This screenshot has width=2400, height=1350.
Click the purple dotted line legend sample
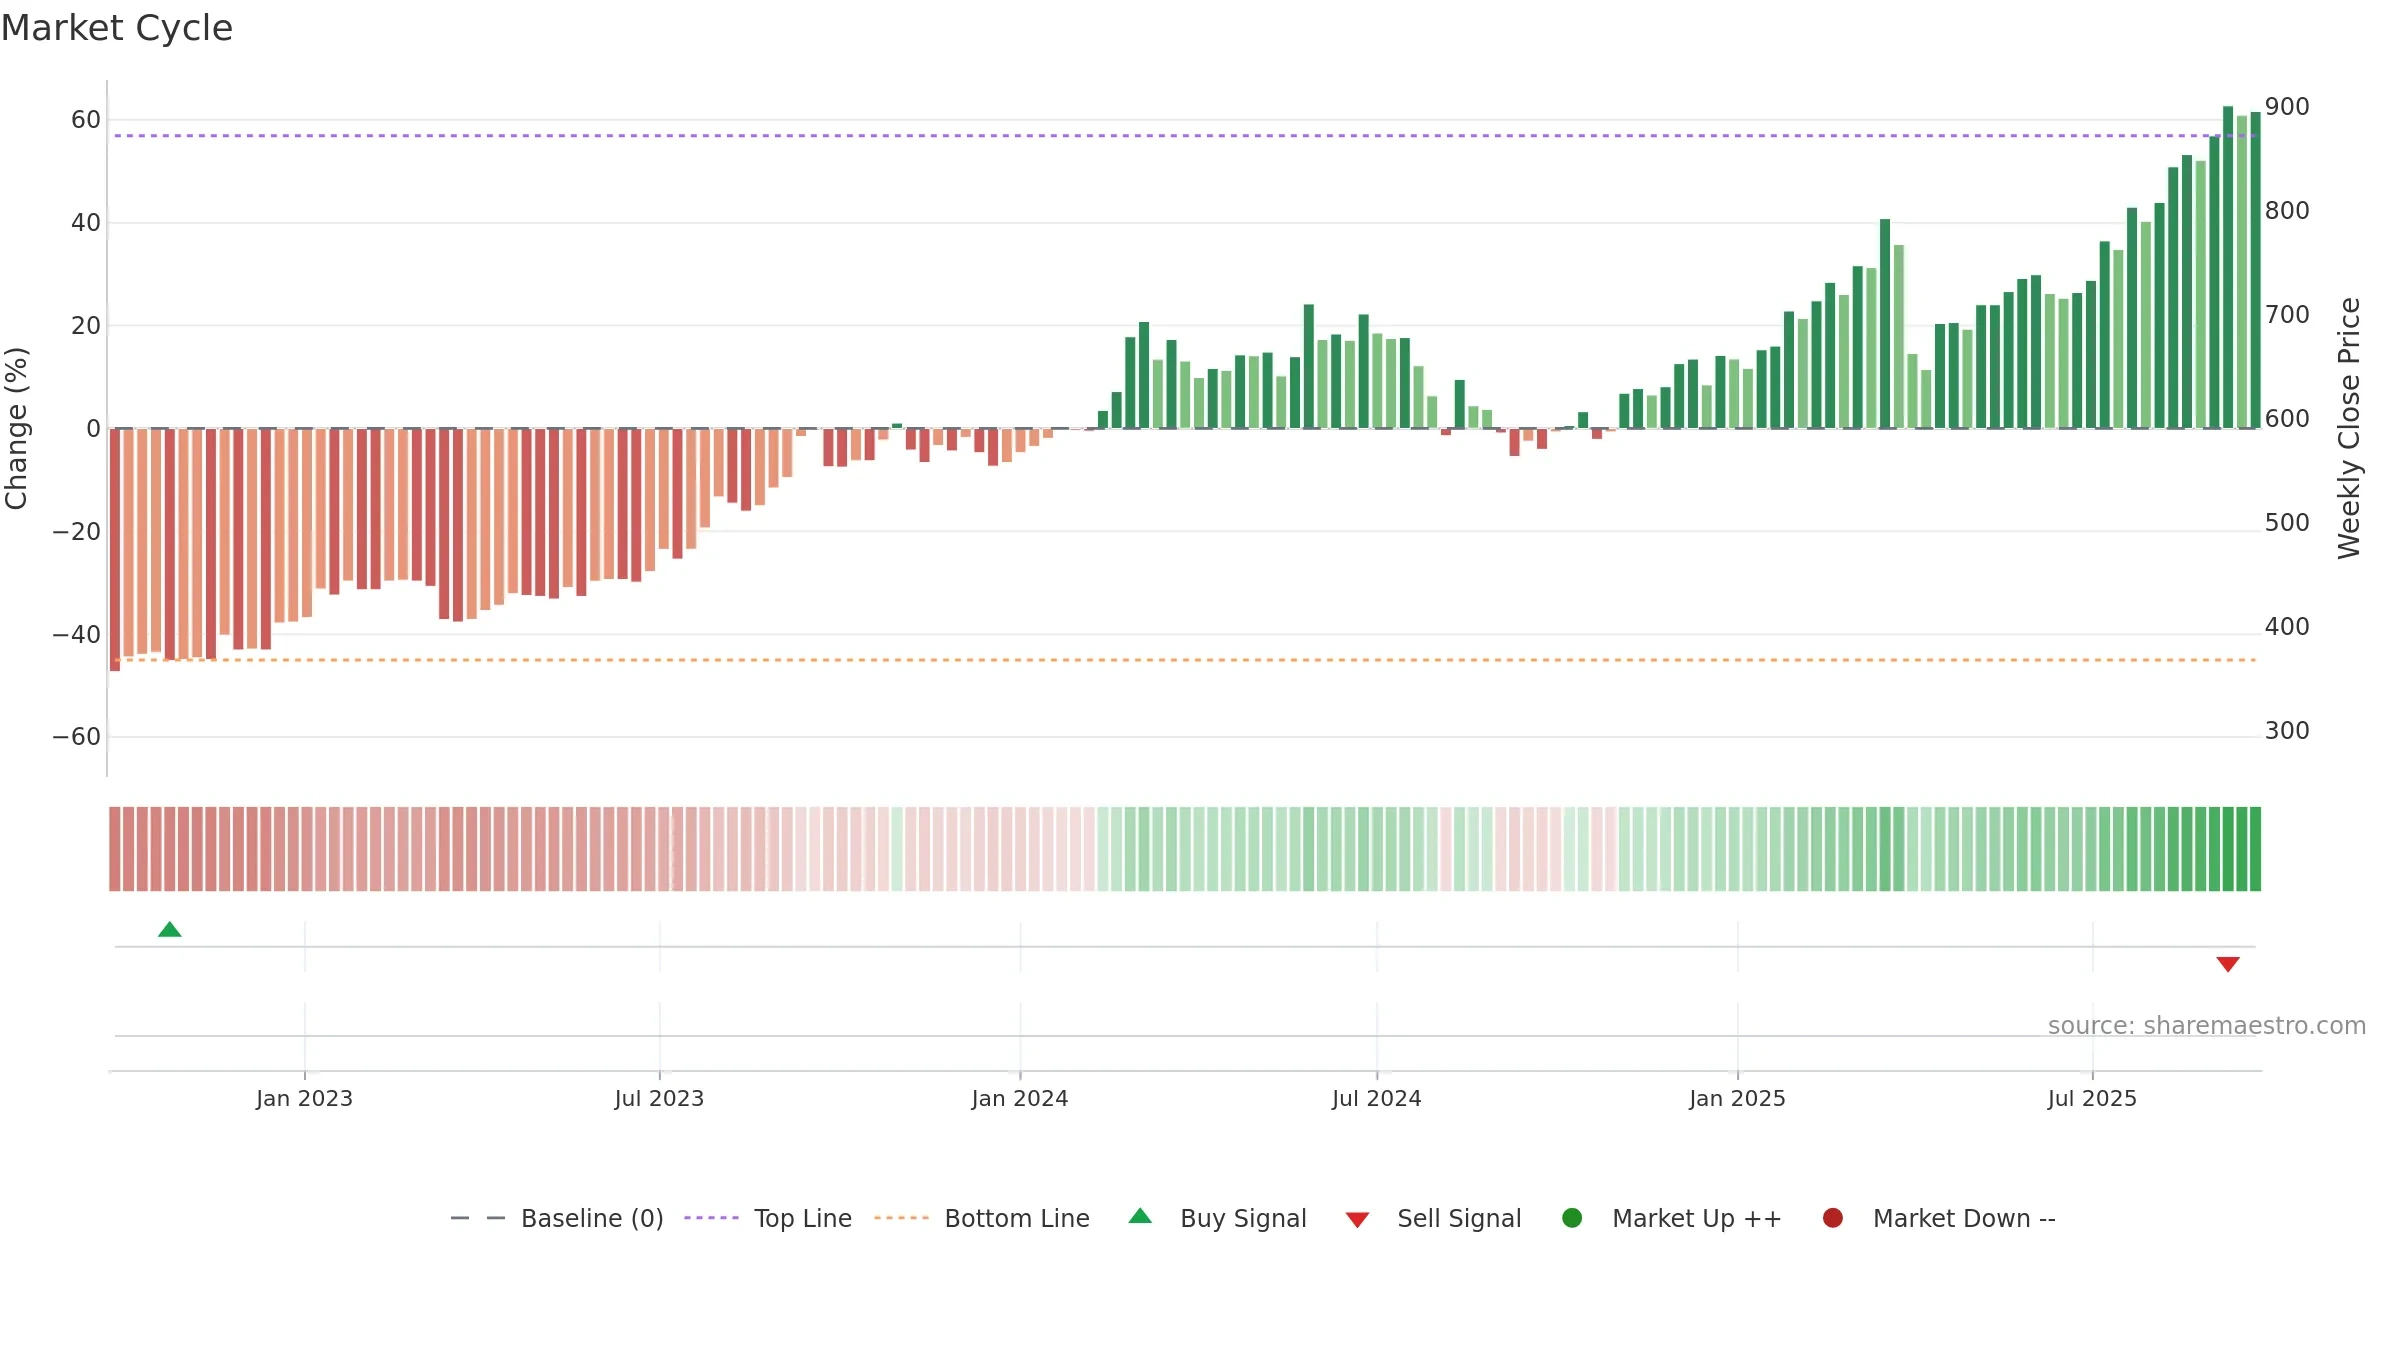(711, 1218)
